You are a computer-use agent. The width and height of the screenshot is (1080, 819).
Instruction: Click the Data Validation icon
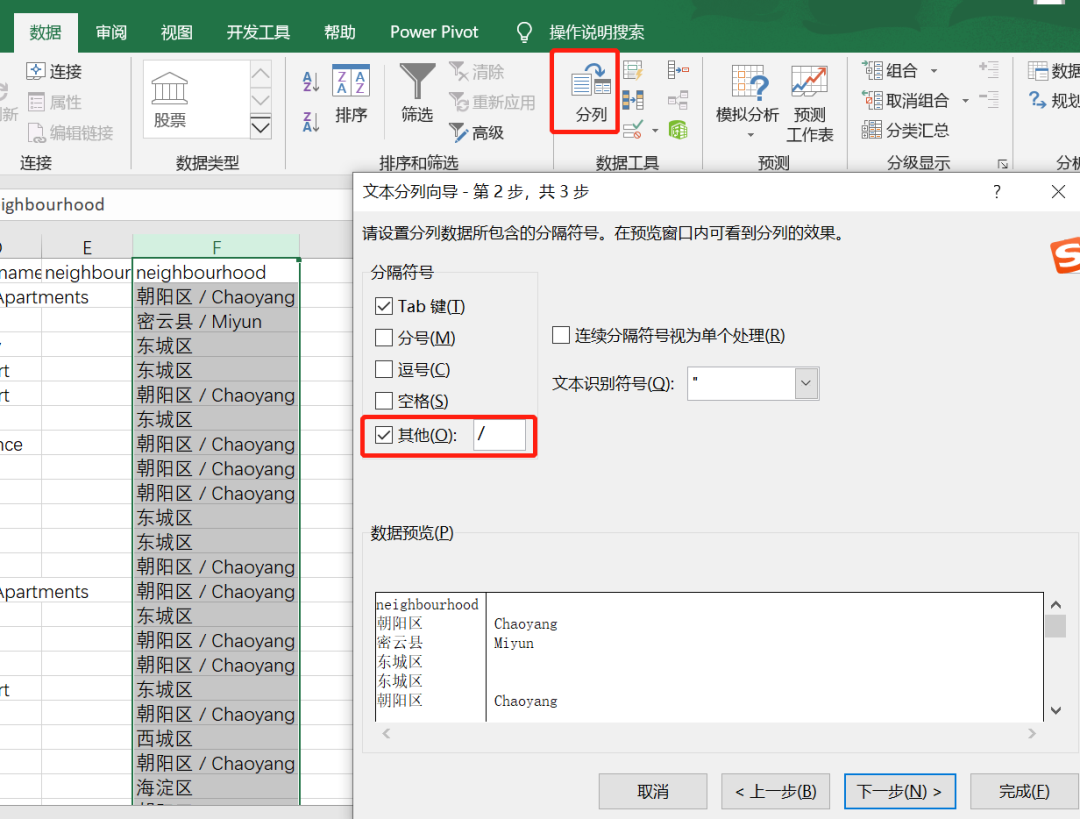632,129
